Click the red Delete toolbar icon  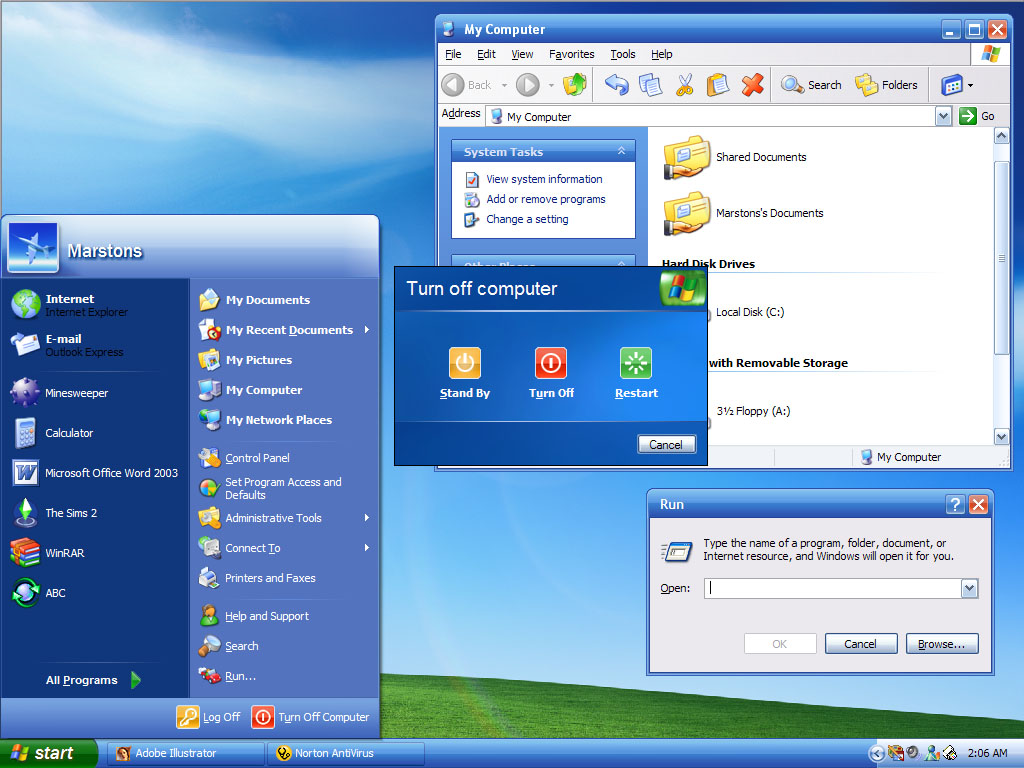pyautogui.click(x=752, y=85)
